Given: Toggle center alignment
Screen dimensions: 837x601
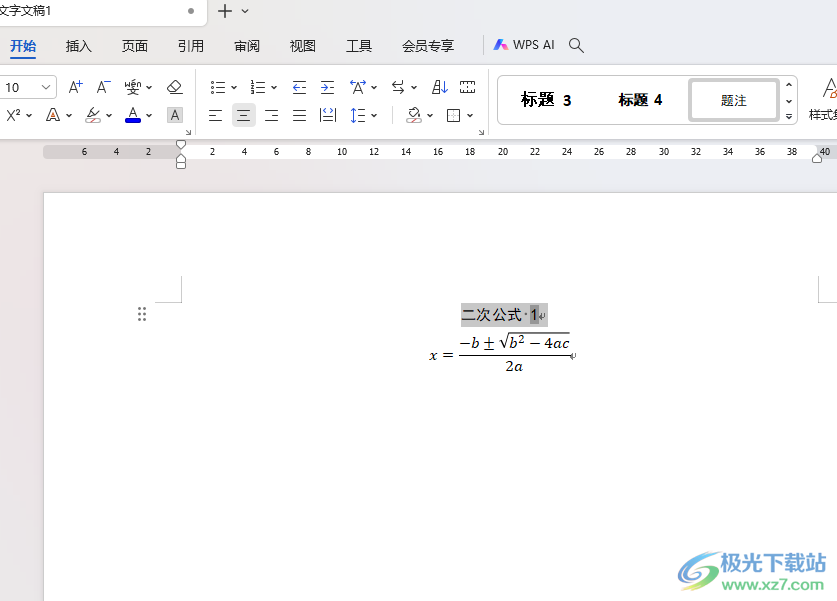Looking at the screenshot, I should [x=243, y=115].
